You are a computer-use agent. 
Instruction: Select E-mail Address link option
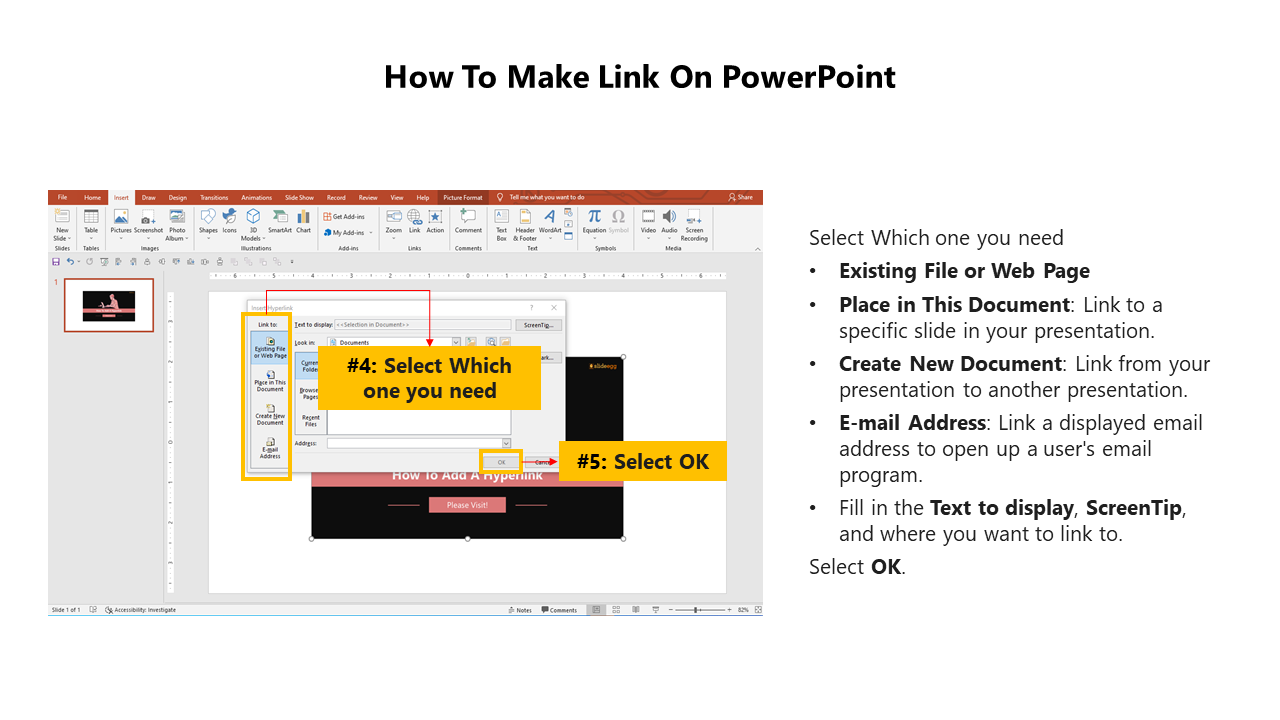[x=270, y=448]
